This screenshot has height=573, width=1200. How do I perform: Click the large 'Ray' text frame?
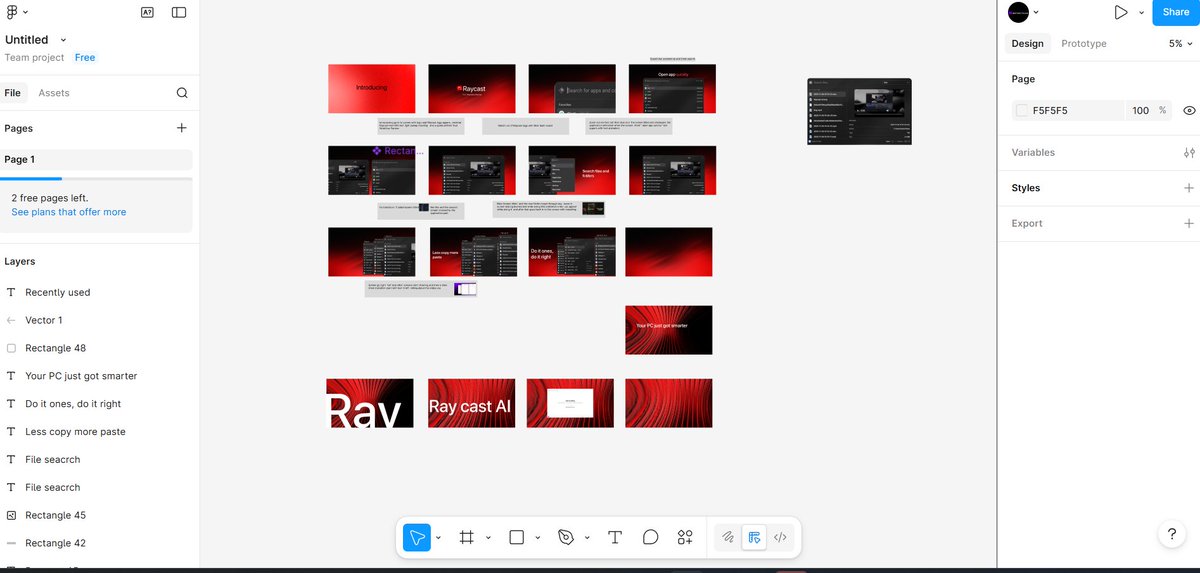click(370, 403)
